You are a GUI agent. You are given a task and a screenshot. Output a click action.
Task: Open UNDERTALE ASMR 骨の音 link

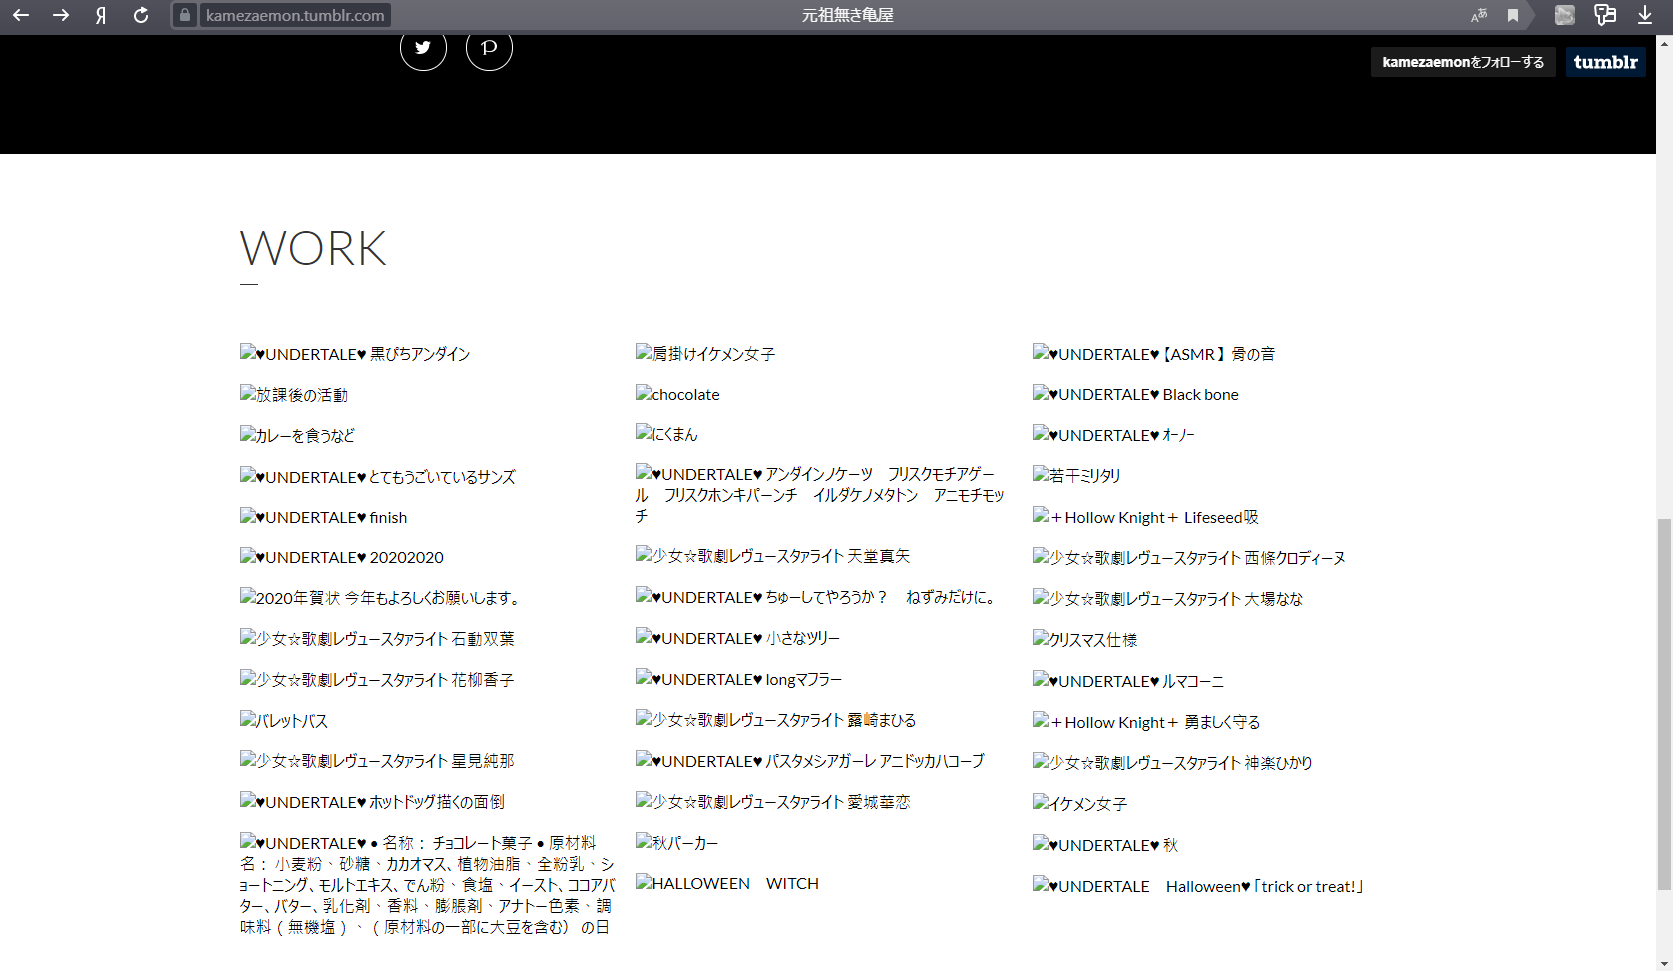1154,354
